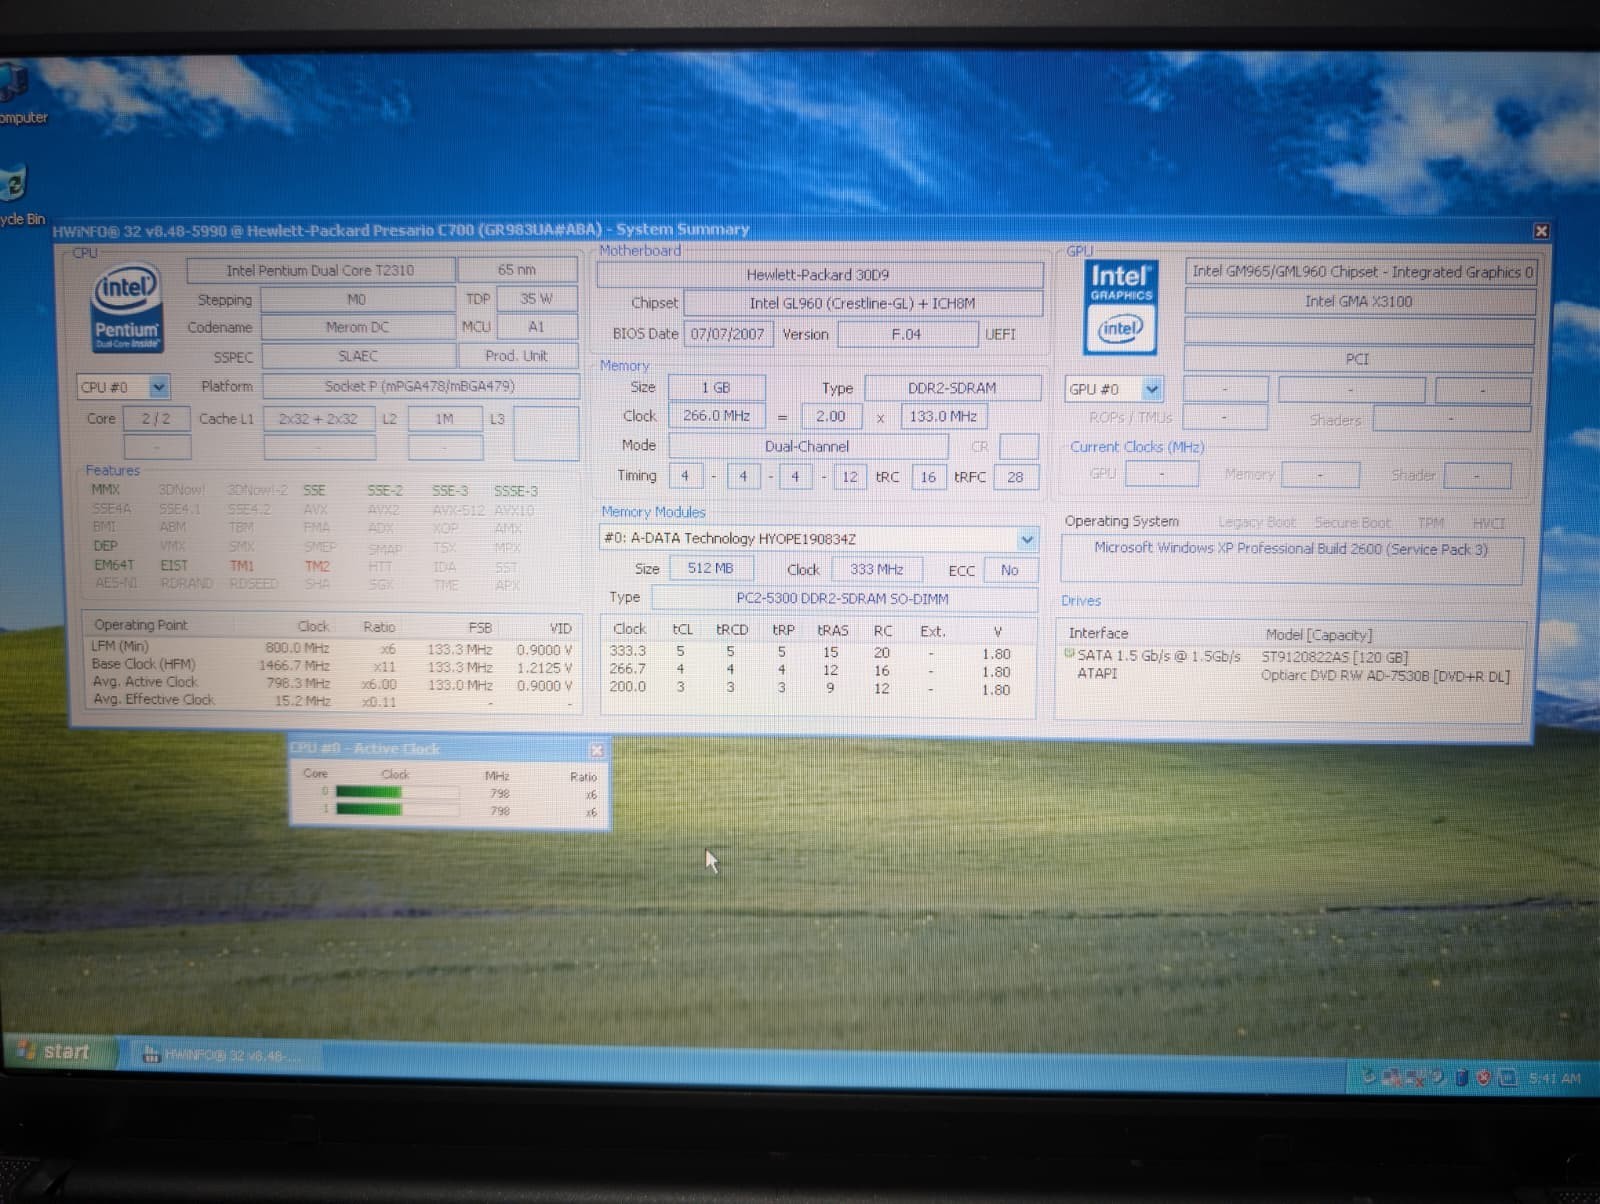Click the PCI bus field in GPU panel

1357,358
